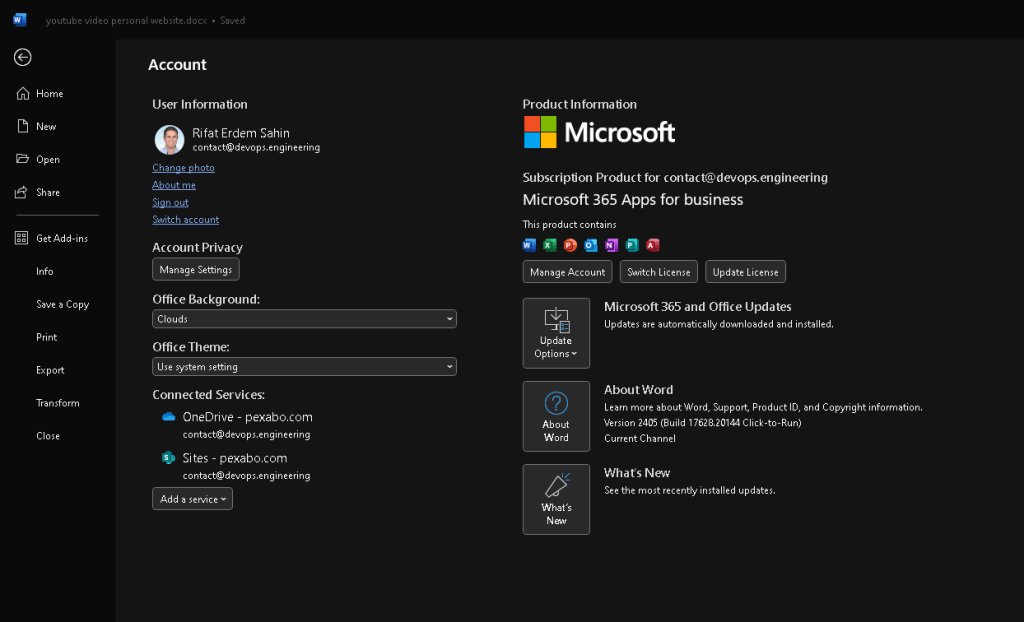Select Transform in the sidebar
Viewport: 1024px width, 622px height.
[57, 402]
